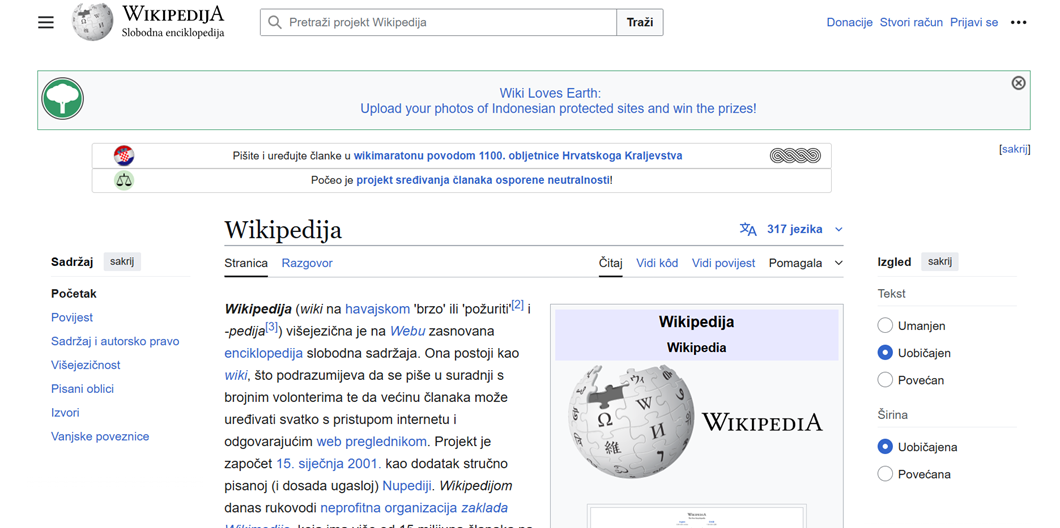
Task: Open the neprofitna organizacija link
Action: (x=389, y=508)
